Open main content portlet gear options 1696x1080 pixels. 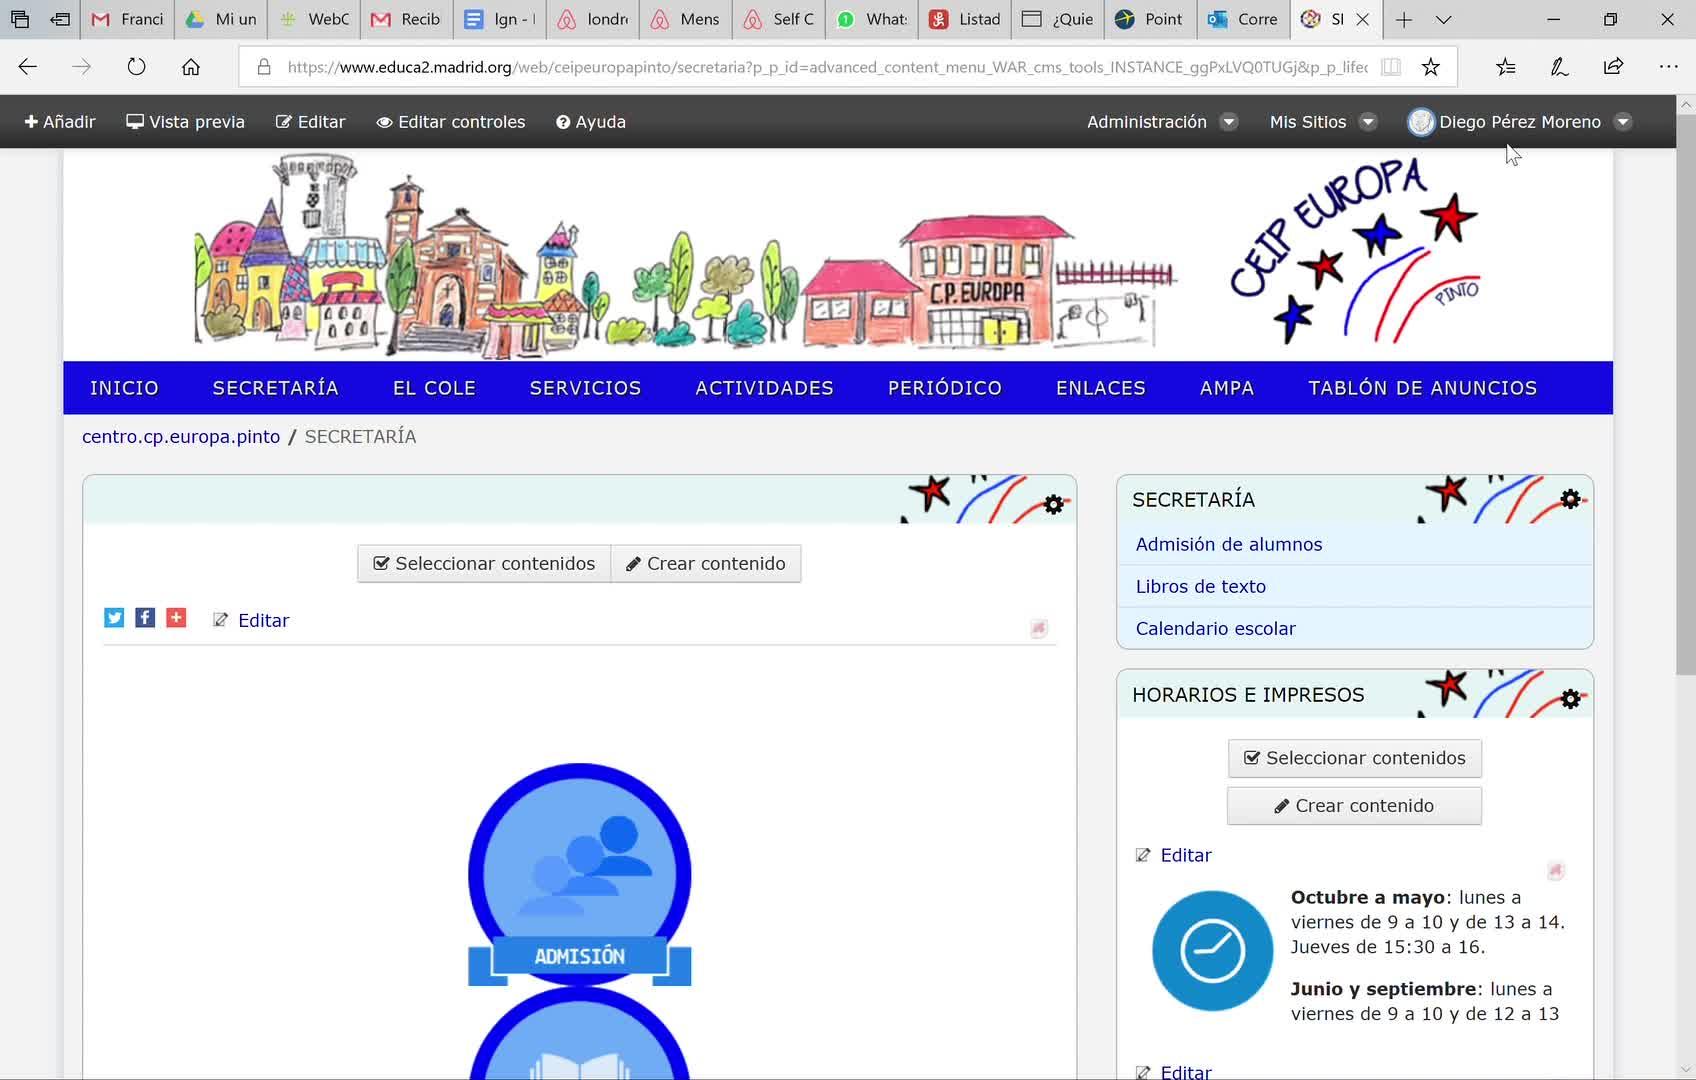(1054, 505)
